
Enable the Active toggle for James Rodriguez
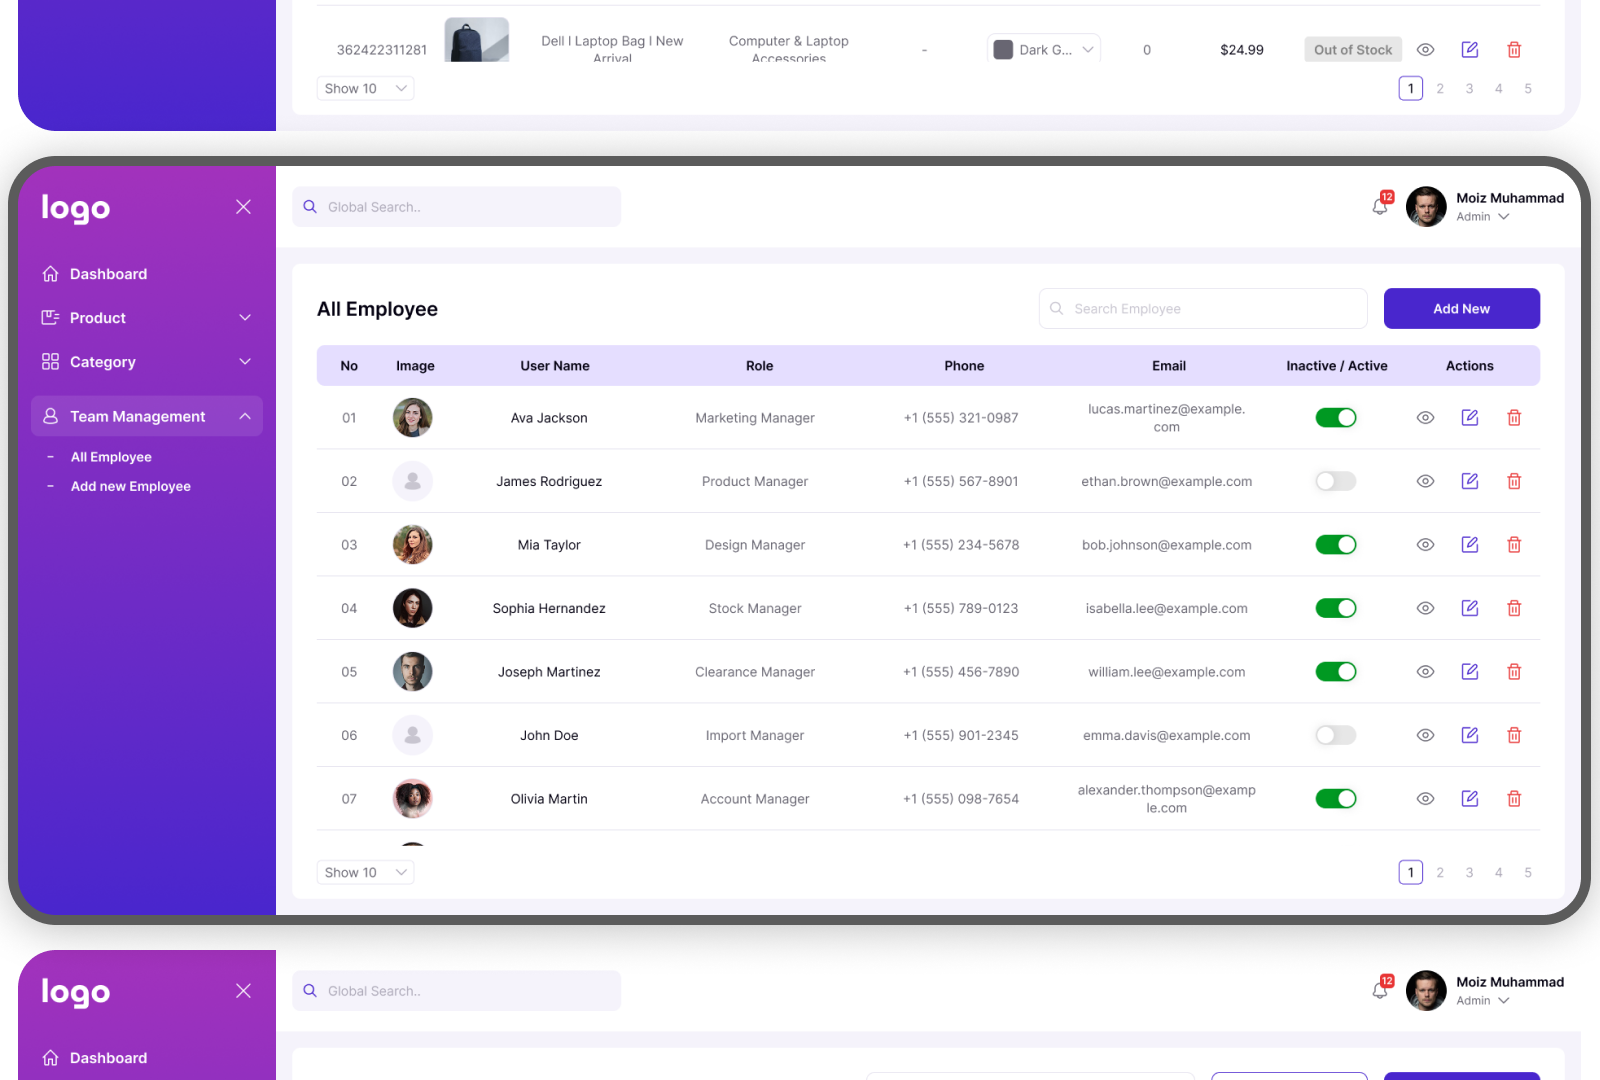[x=1335, y=481]
